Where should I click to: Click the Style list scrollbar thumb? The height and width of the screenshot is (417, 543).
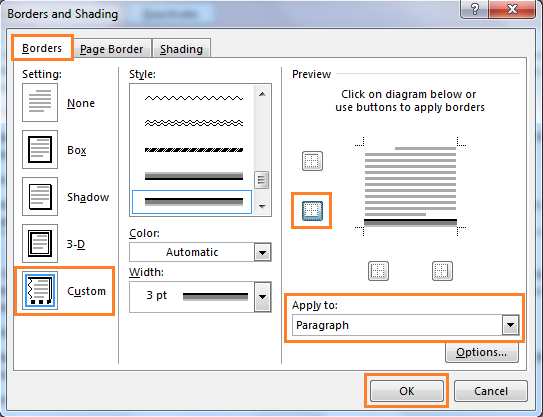pyautogui.click(x=261, y=180)
